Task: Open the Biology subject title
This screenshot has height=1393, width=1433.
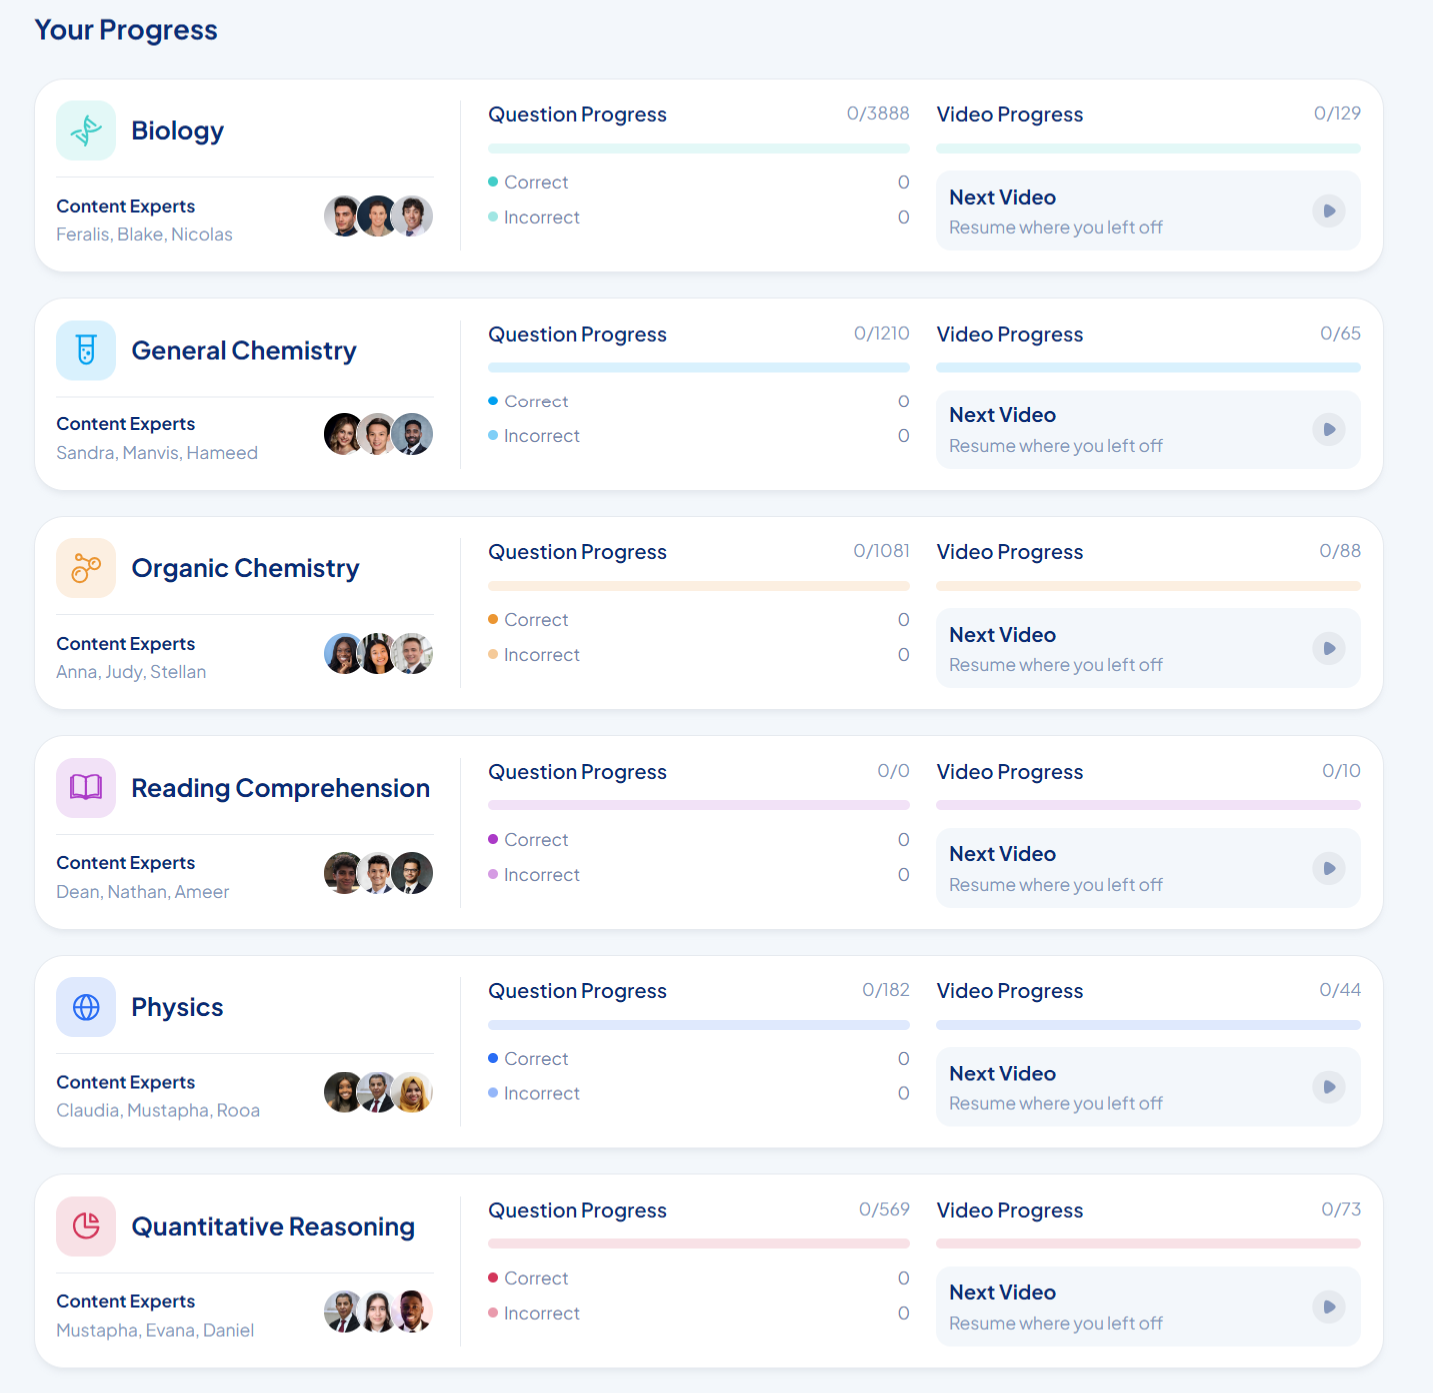Action: pyautogui.click(x=178, y=131)
